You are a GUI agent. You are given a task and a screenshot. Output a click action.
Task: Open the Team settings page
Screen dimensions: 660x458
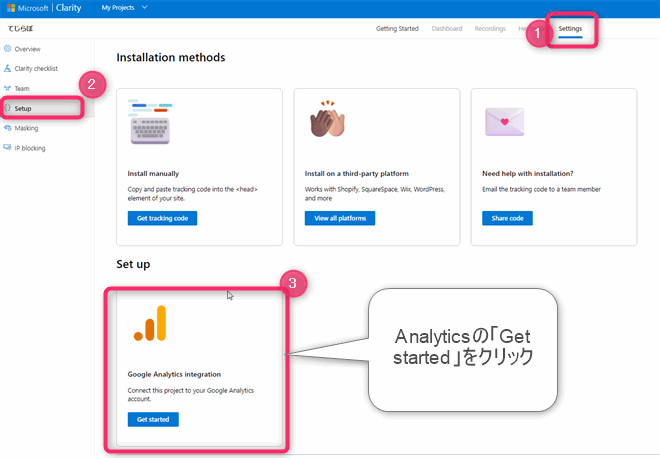22,88
